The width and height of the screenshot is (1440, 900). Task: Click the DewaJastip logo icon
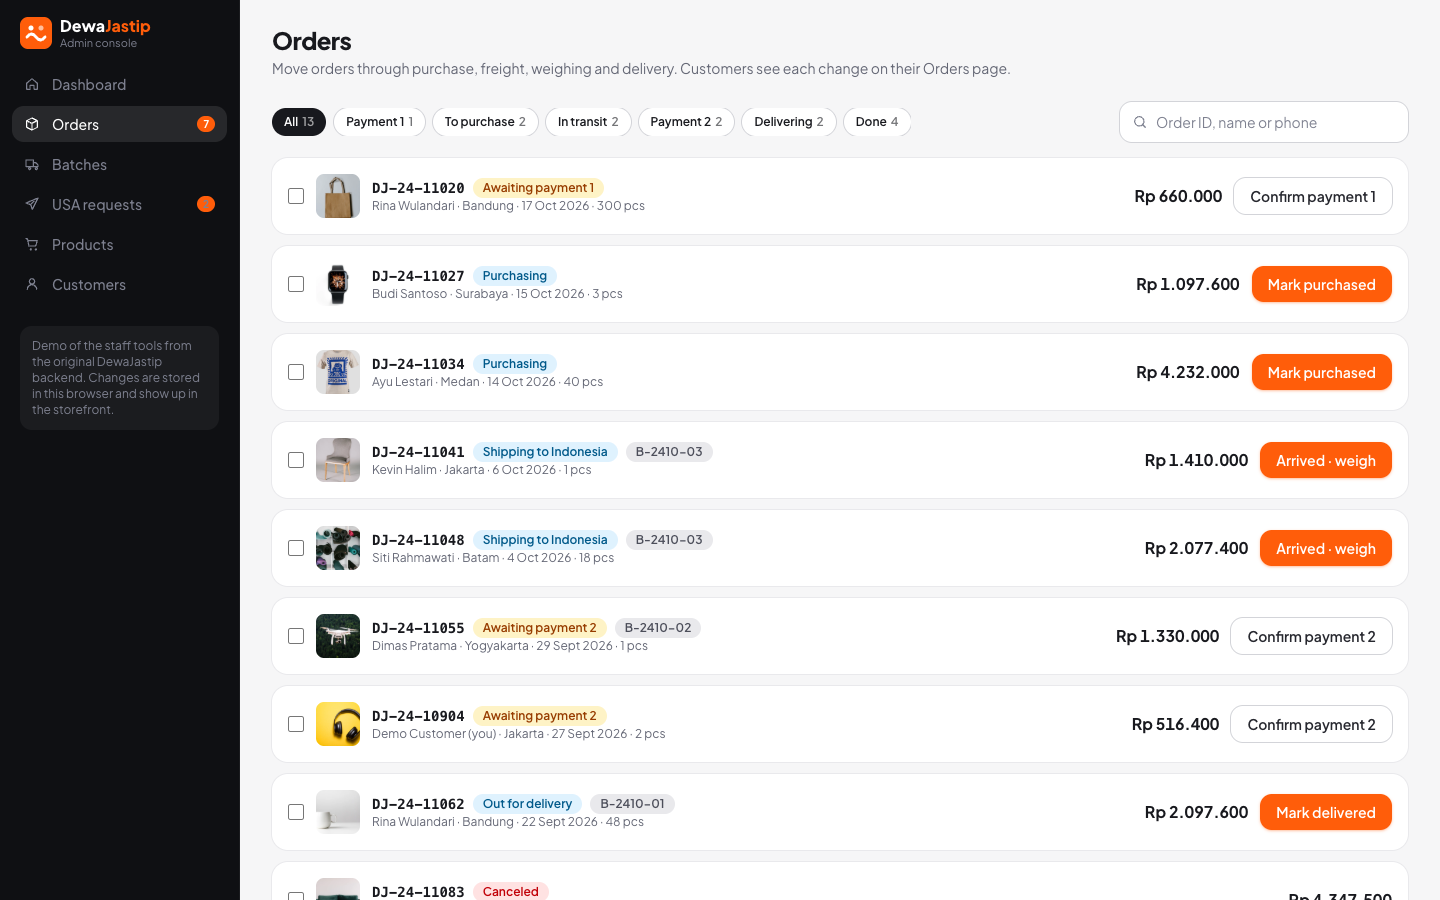tap(36, 33)
